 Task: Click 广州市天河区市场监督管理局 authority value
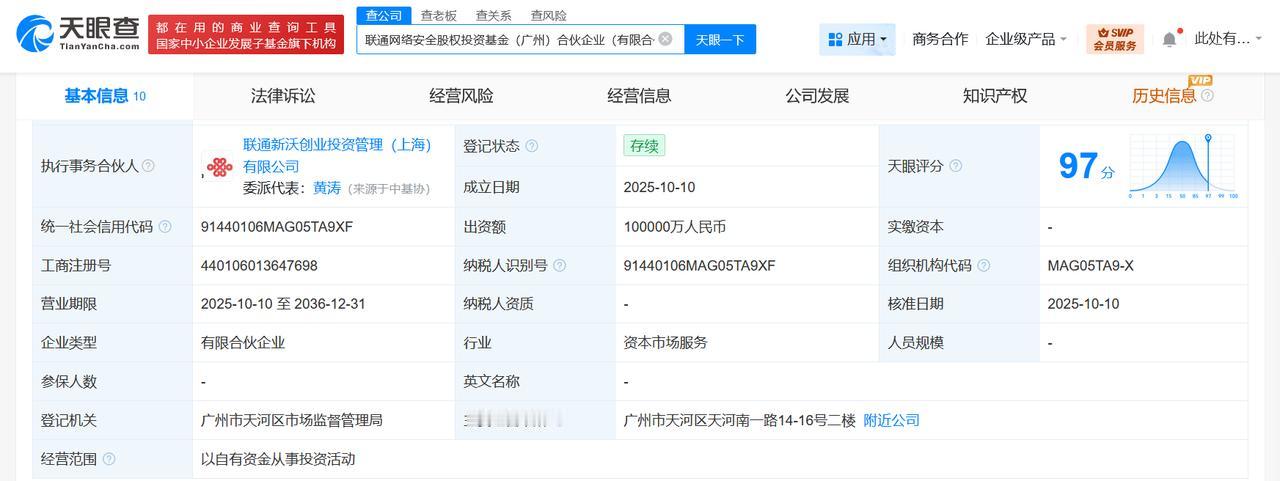292,420
